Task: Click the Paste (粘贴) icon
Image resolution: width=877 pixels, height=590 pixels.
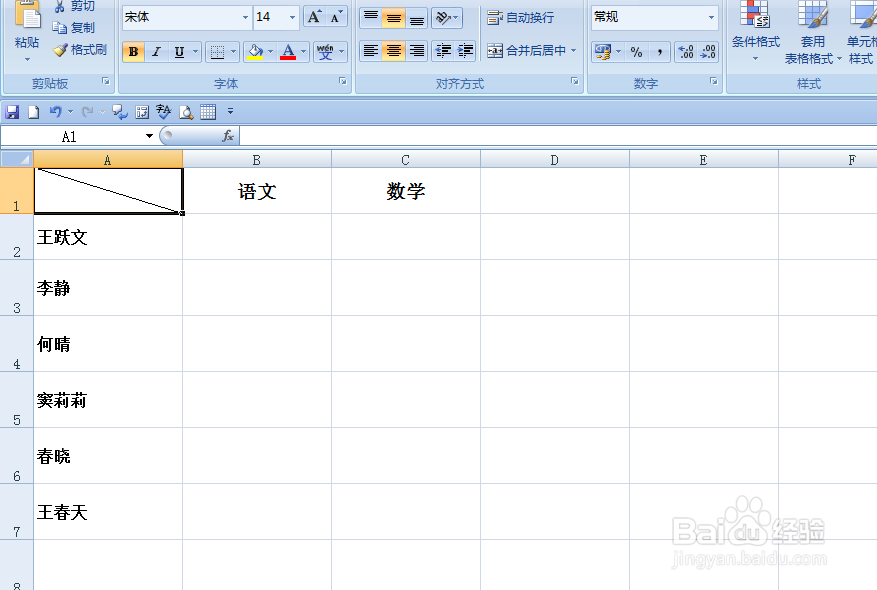Action: point(27,16)
